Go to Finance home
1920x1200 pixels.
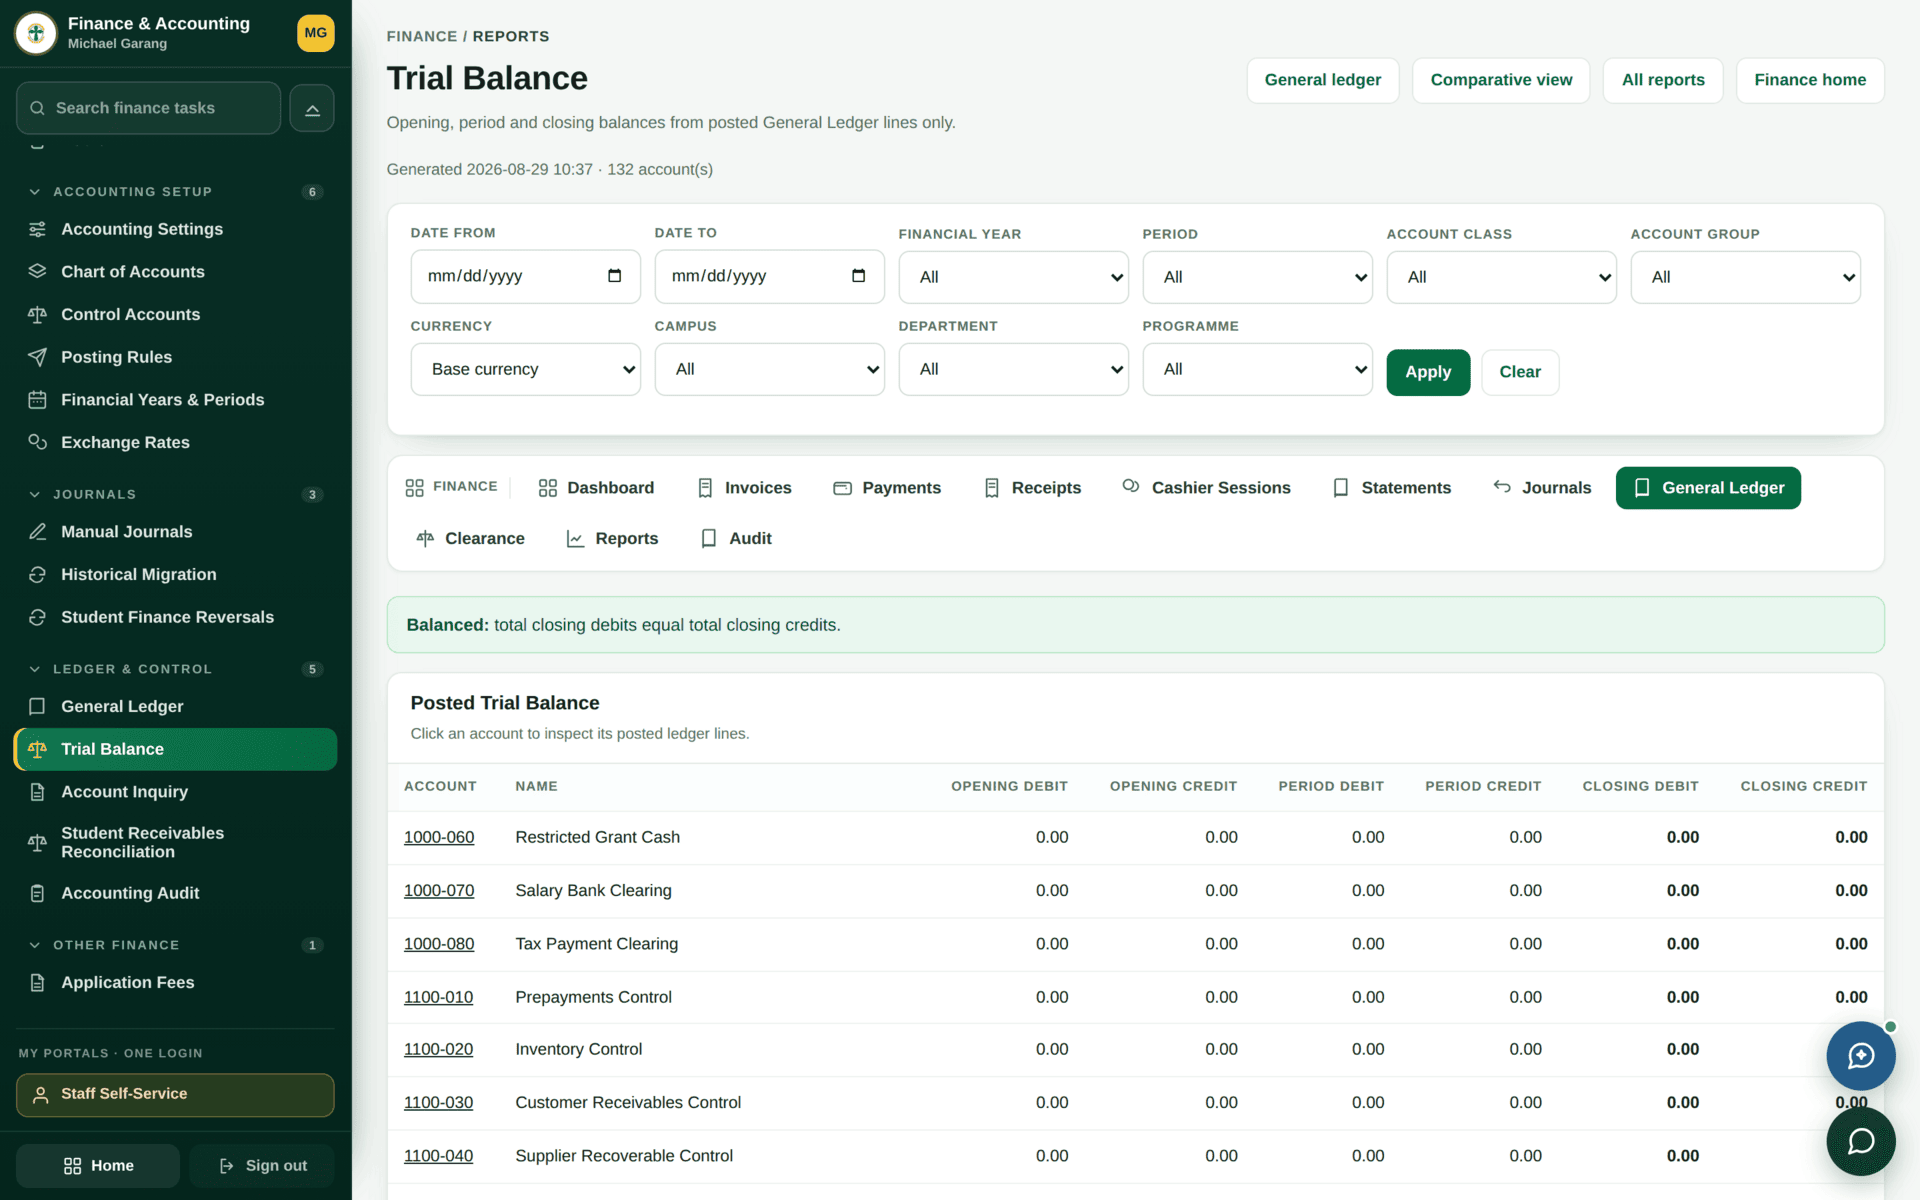click(x=1810, y=80)
